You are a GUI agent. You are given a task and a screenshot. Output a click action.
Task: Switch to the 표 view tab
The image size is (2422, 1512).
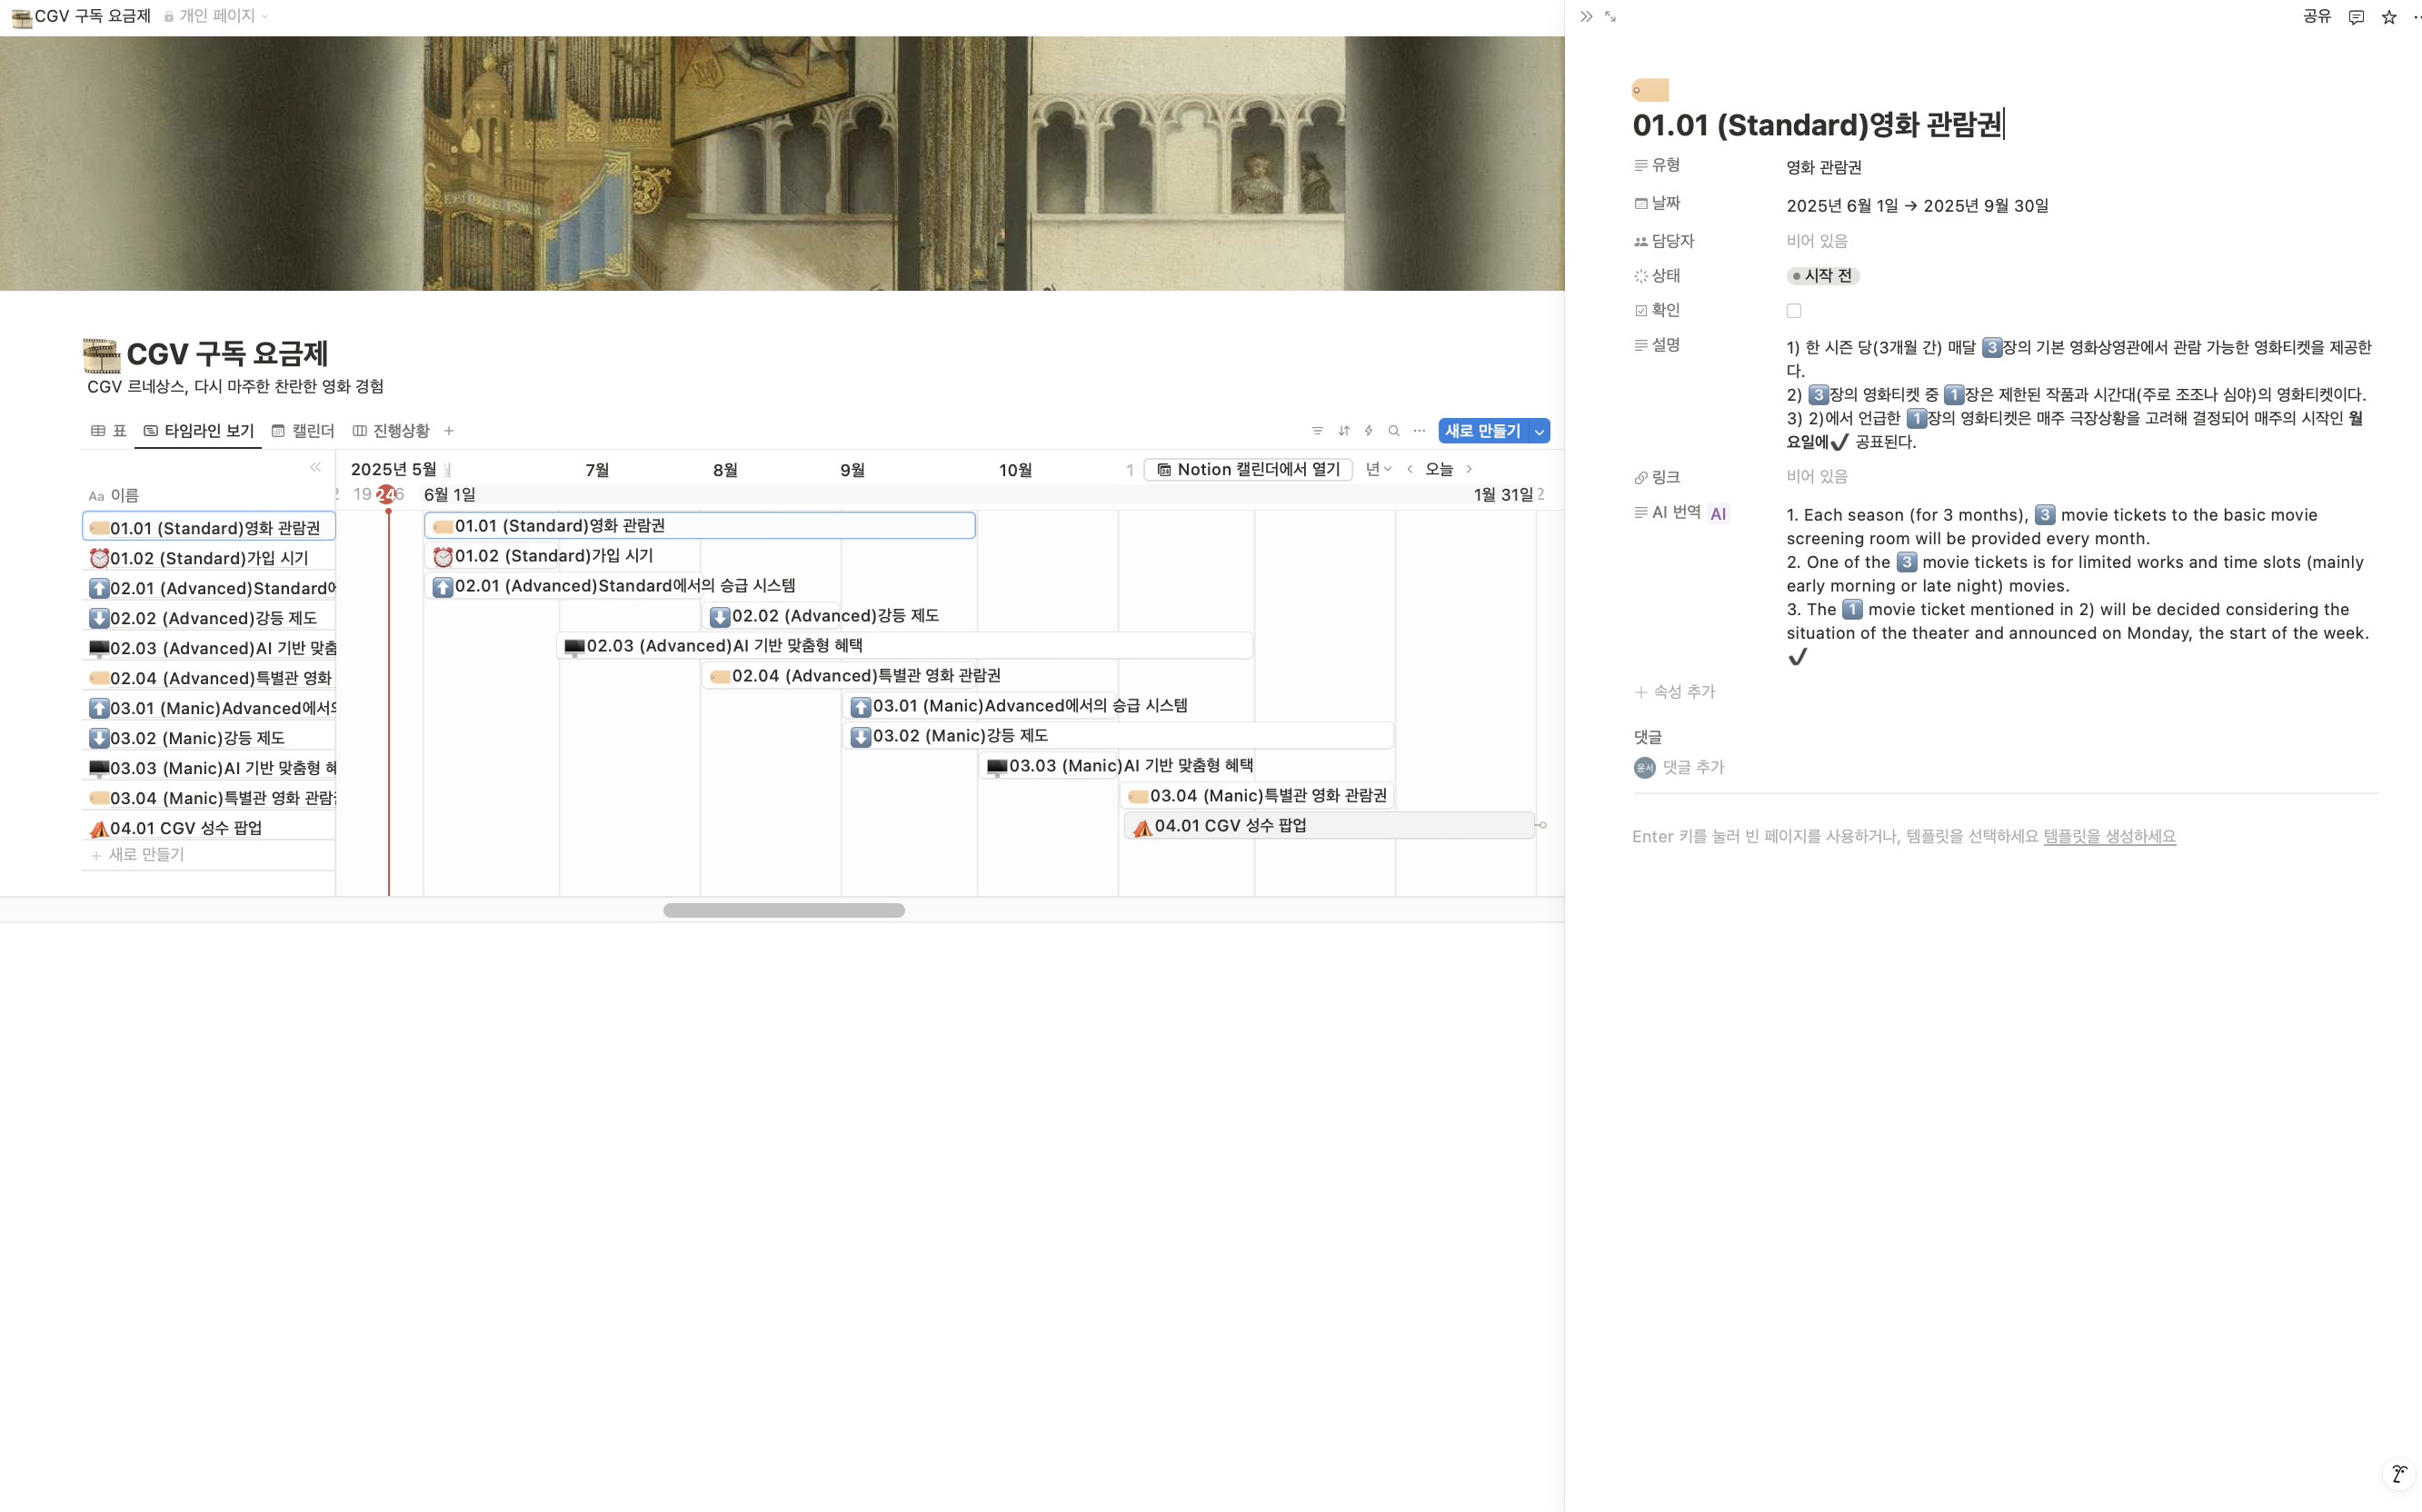[109, 431]
